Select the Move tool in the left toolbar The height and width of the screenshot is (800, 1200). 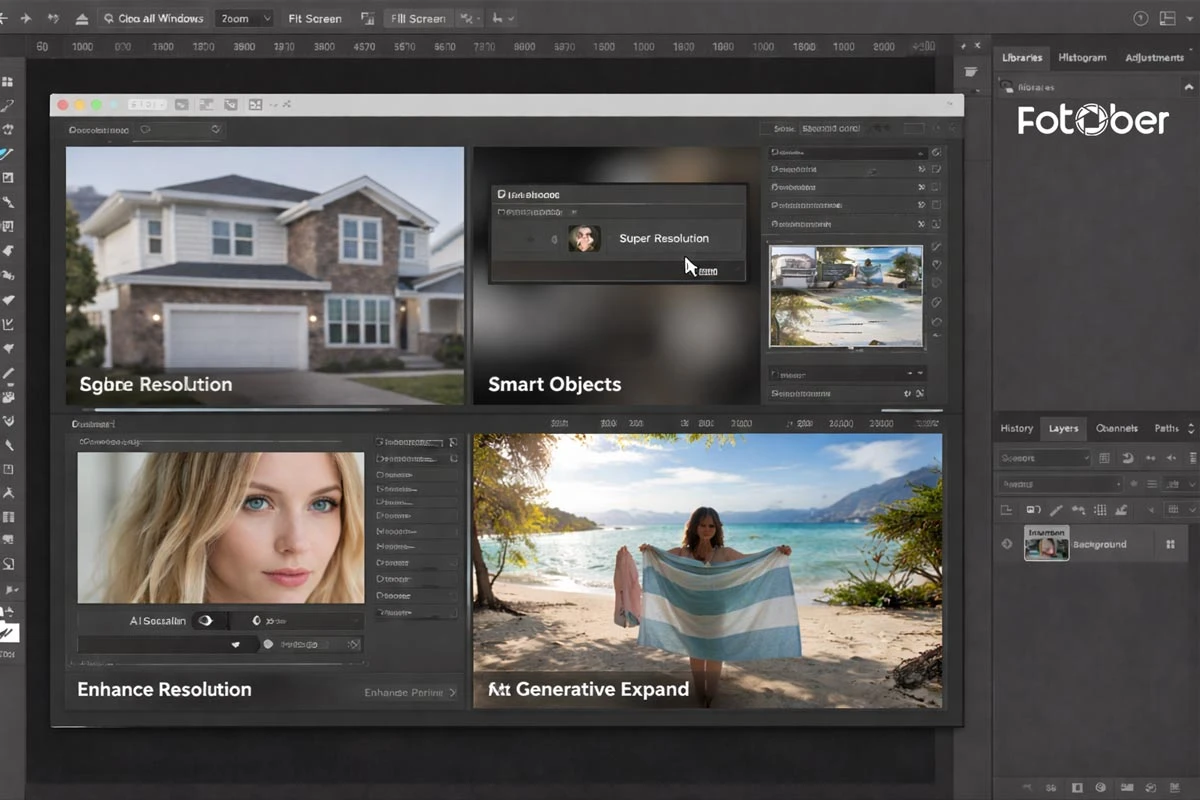(x=10, y=82)
